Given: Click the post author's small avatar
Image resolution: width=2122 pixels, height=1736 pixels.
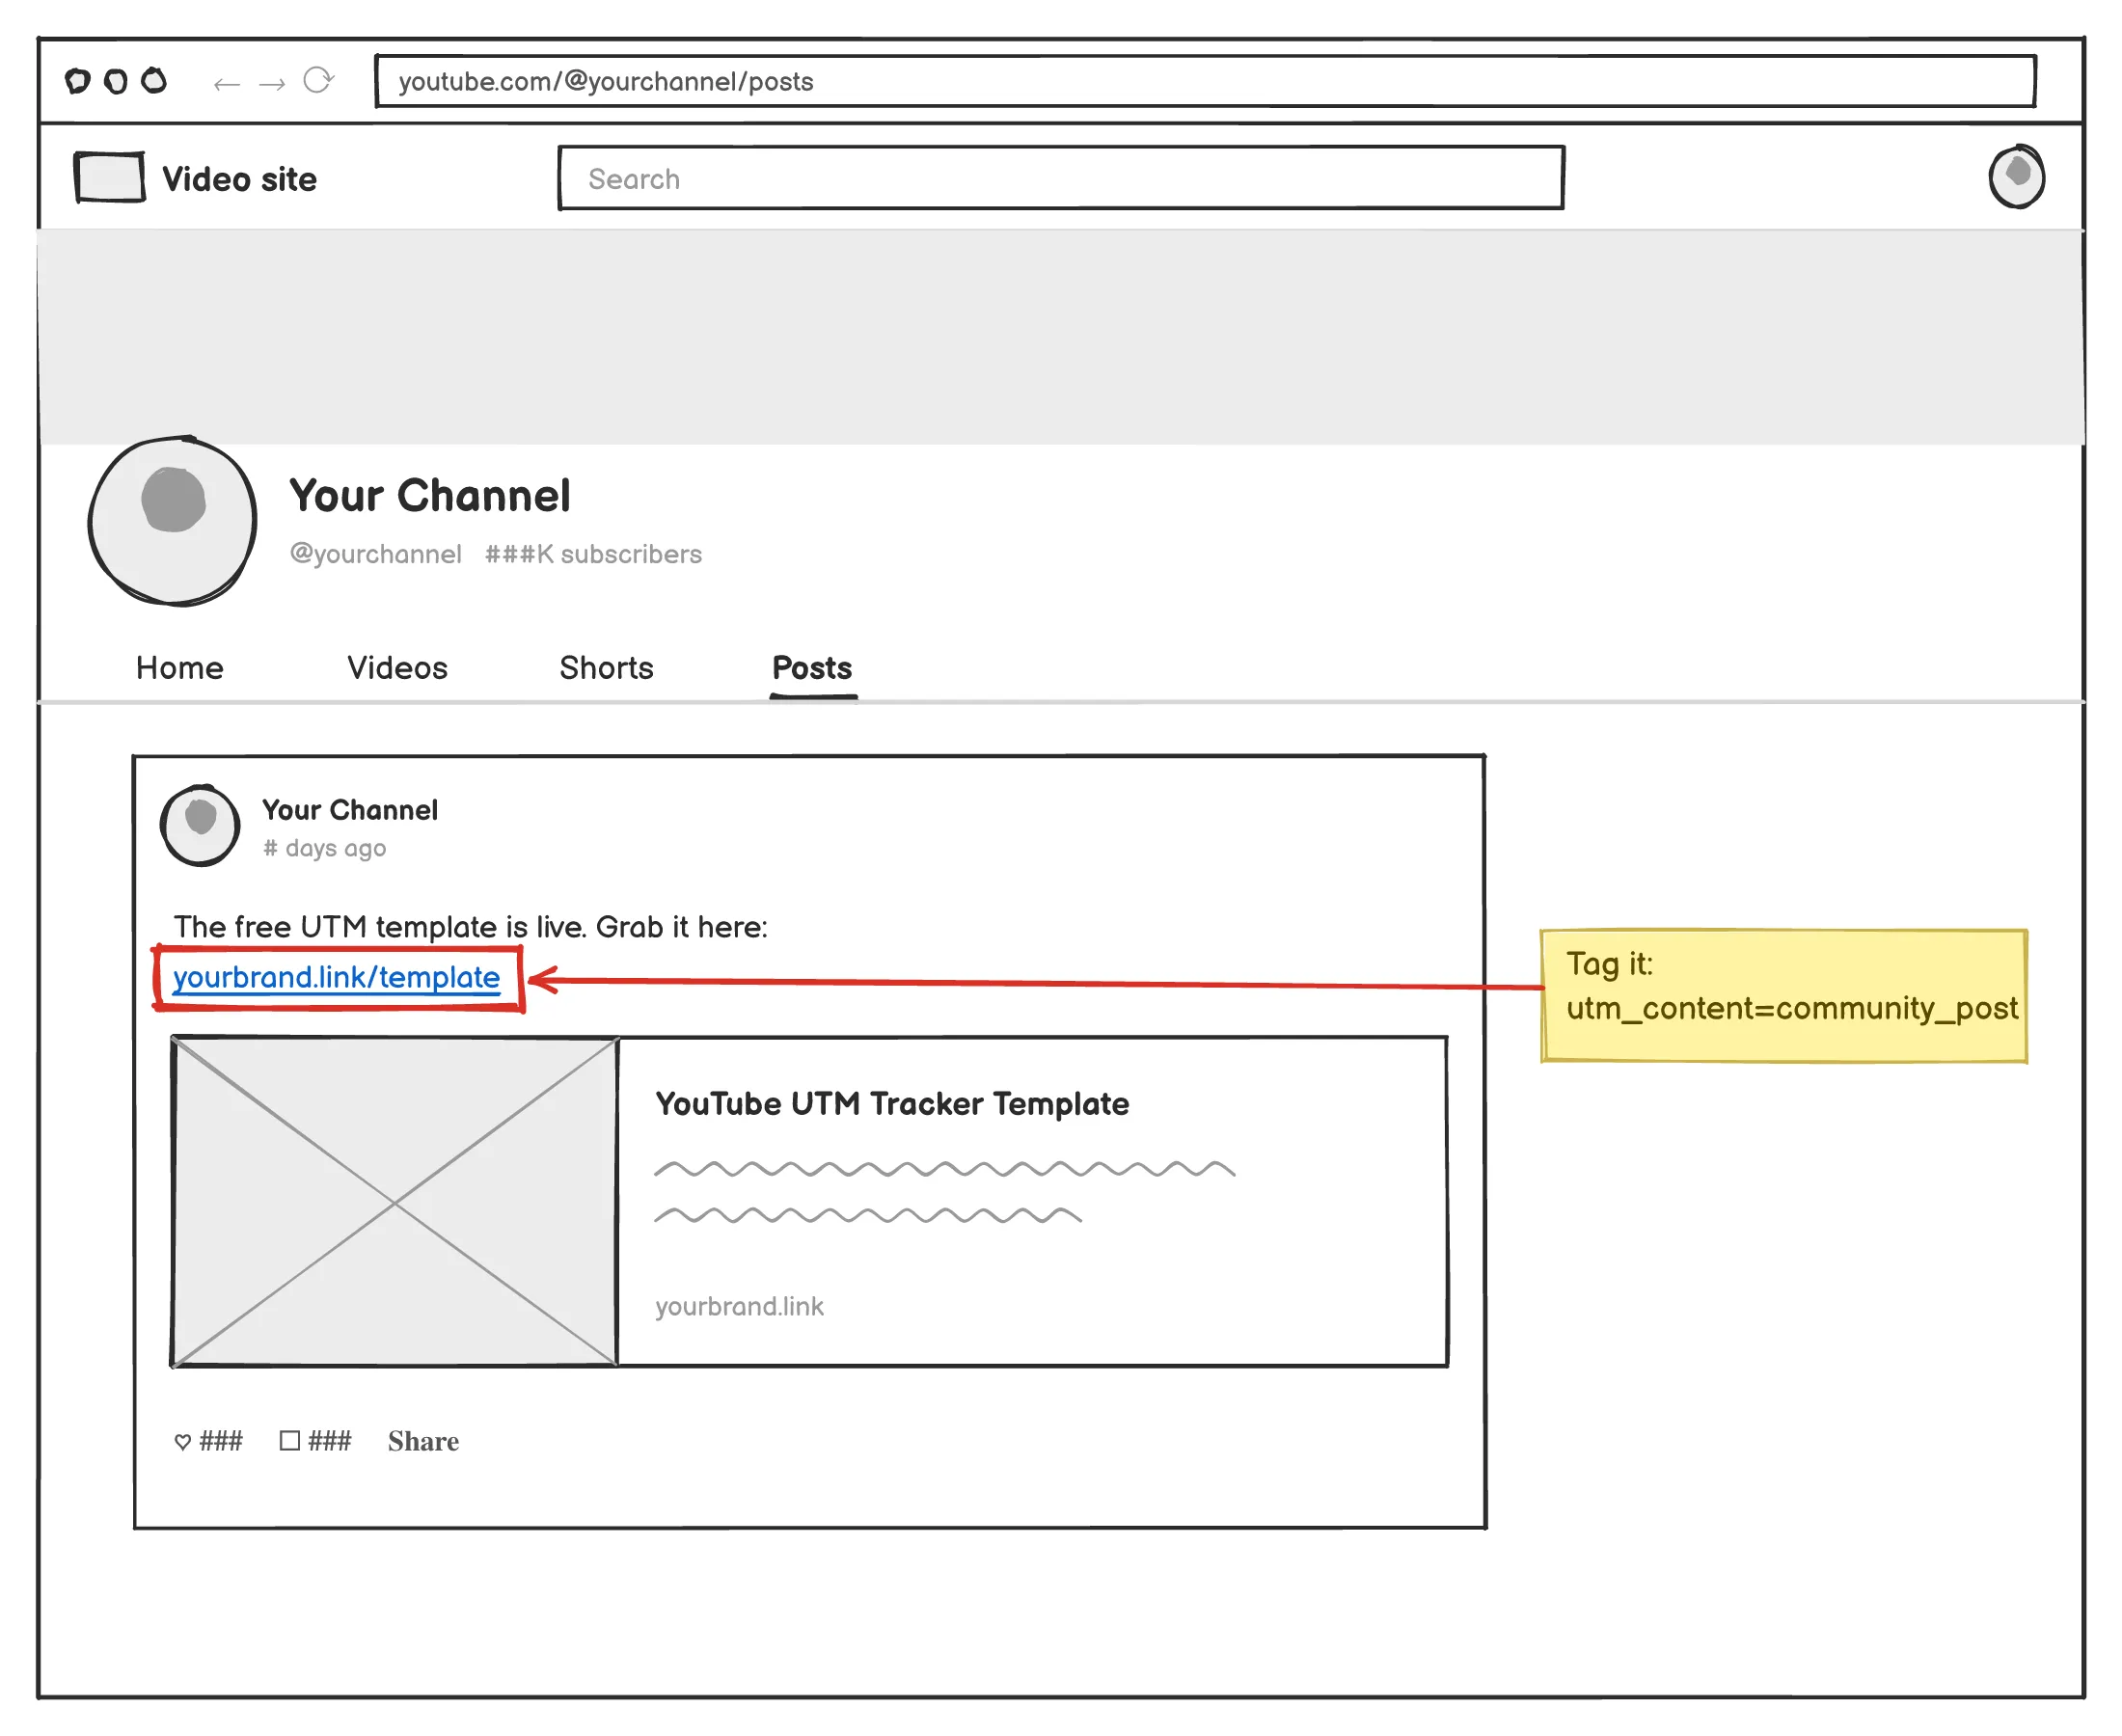Looking at the screenshot, I should coord(200,825).
